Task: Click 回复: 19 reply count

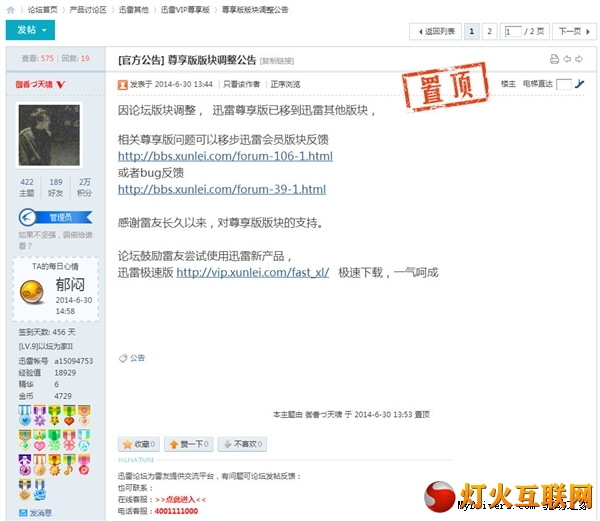Action: coord(75,59)
